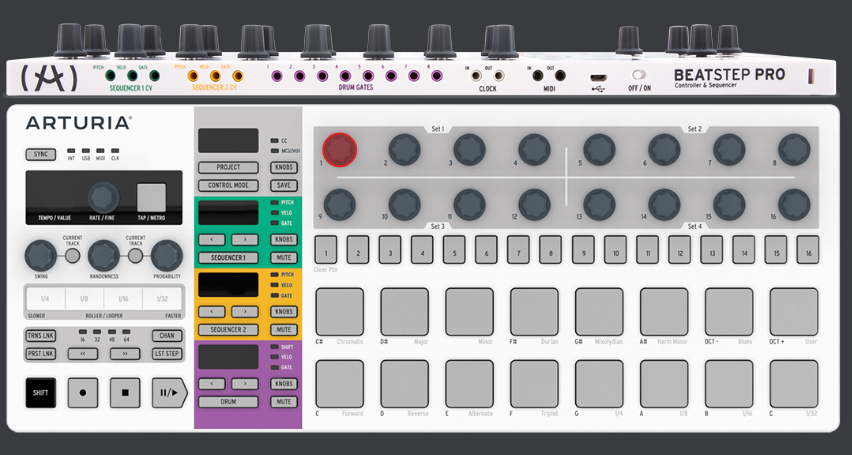This screenshot has height=455, width=852.
Task: Click encoder knob 8 in Set 2
Action: pos(794,149)
